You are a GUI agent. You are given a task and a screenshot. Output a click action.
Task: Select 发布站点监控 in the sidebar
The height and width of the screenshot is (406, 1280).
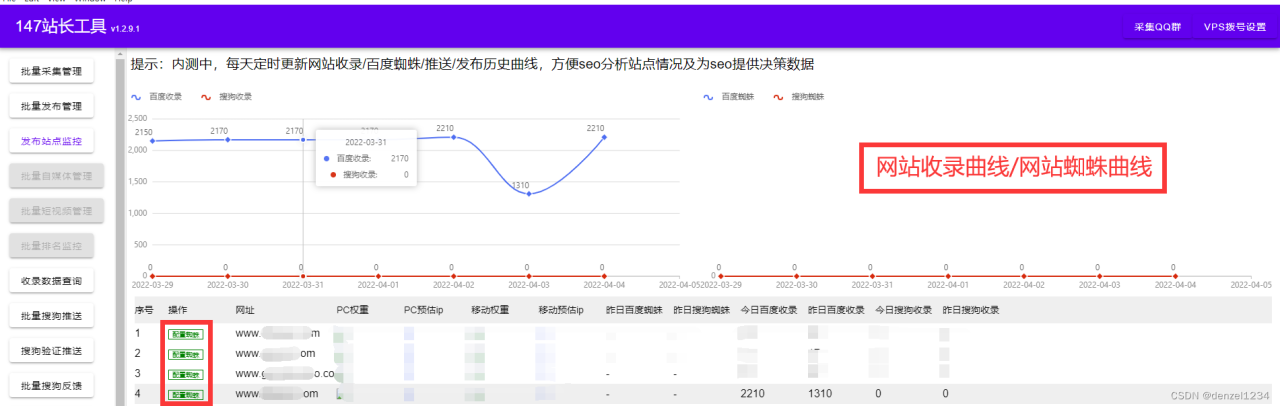coord(51,141)
